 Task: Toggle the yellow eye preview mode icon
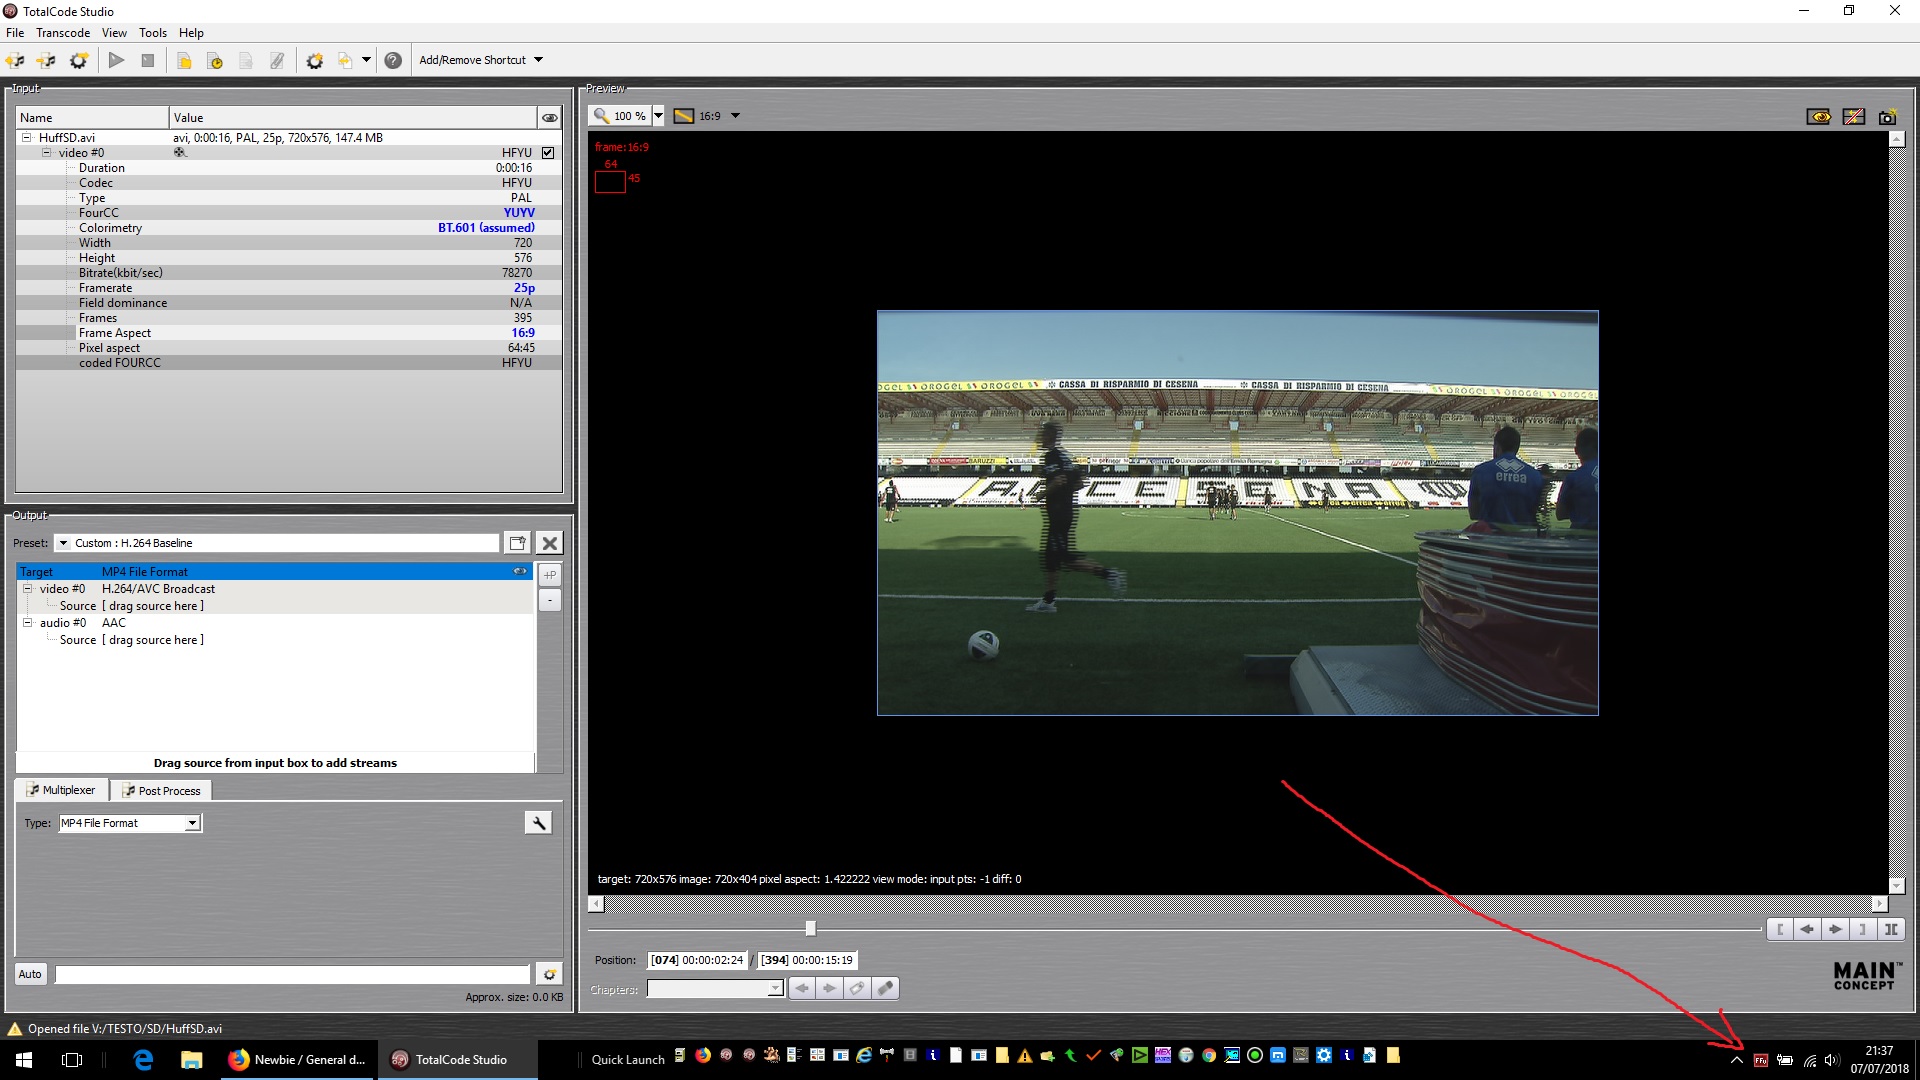pyautogui.click(x=1819, y=117)
